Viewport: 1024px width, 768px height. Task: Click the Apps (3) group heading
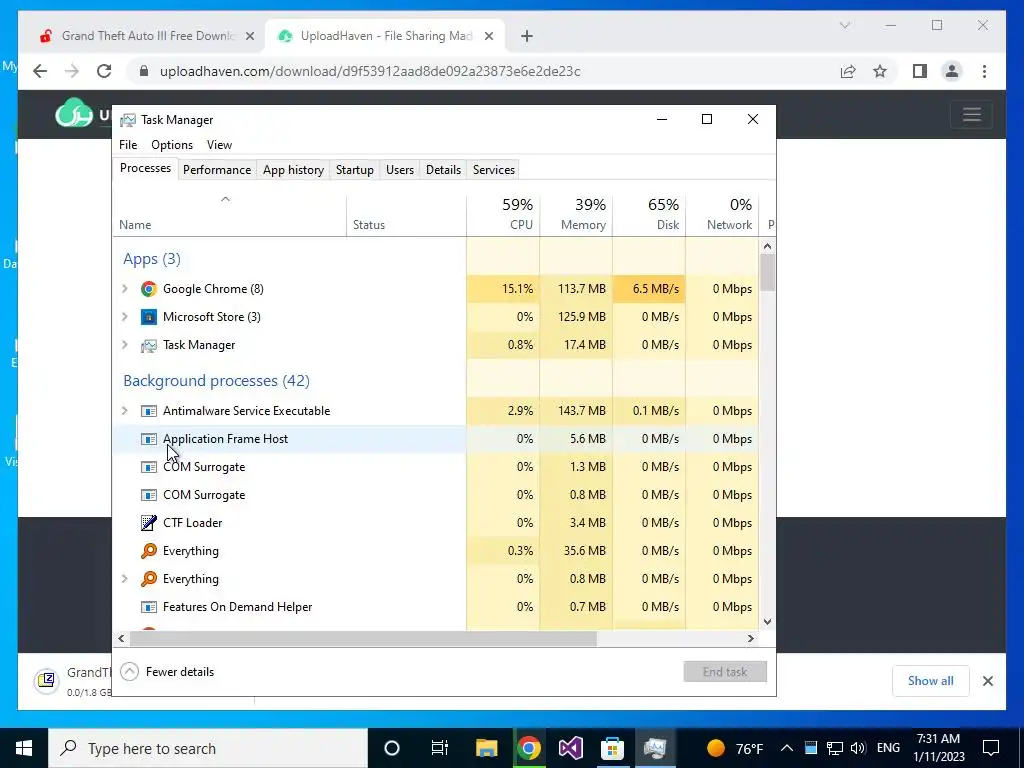152,259
